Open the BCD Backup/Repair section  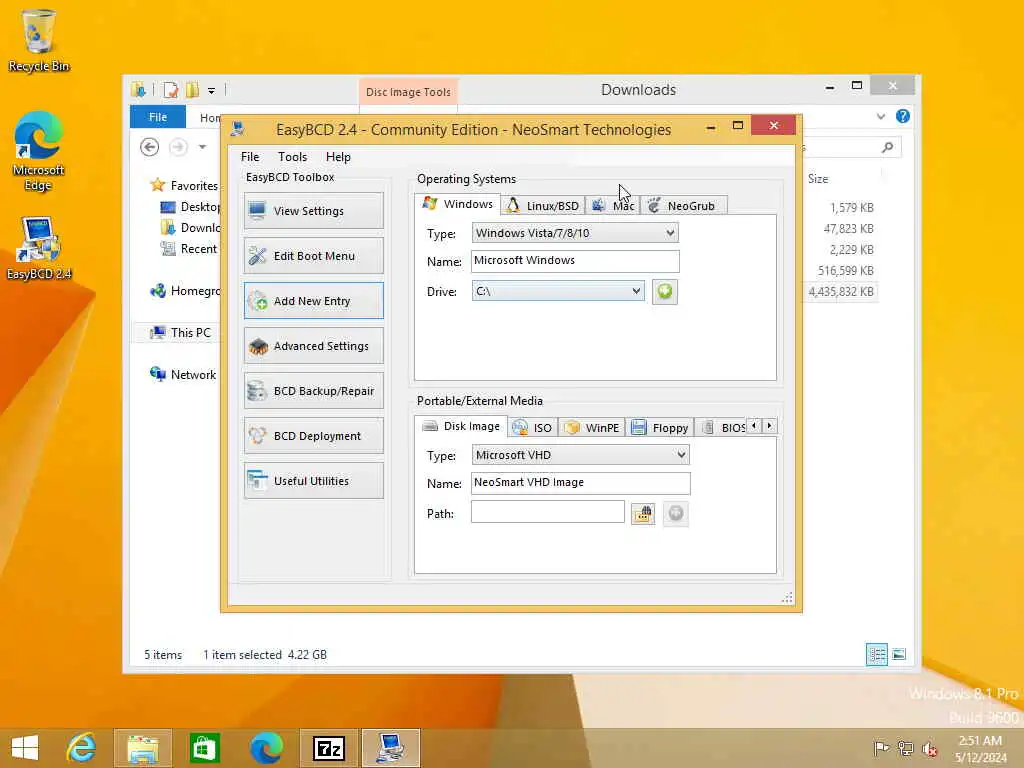tap(313, 391)
